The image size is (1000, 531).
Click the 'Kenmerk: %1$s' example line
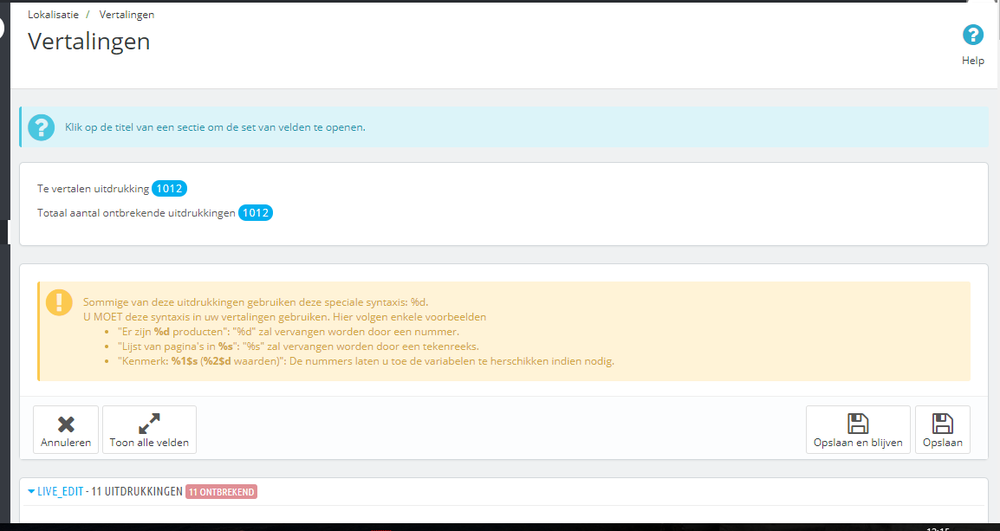tap(365, 361)
